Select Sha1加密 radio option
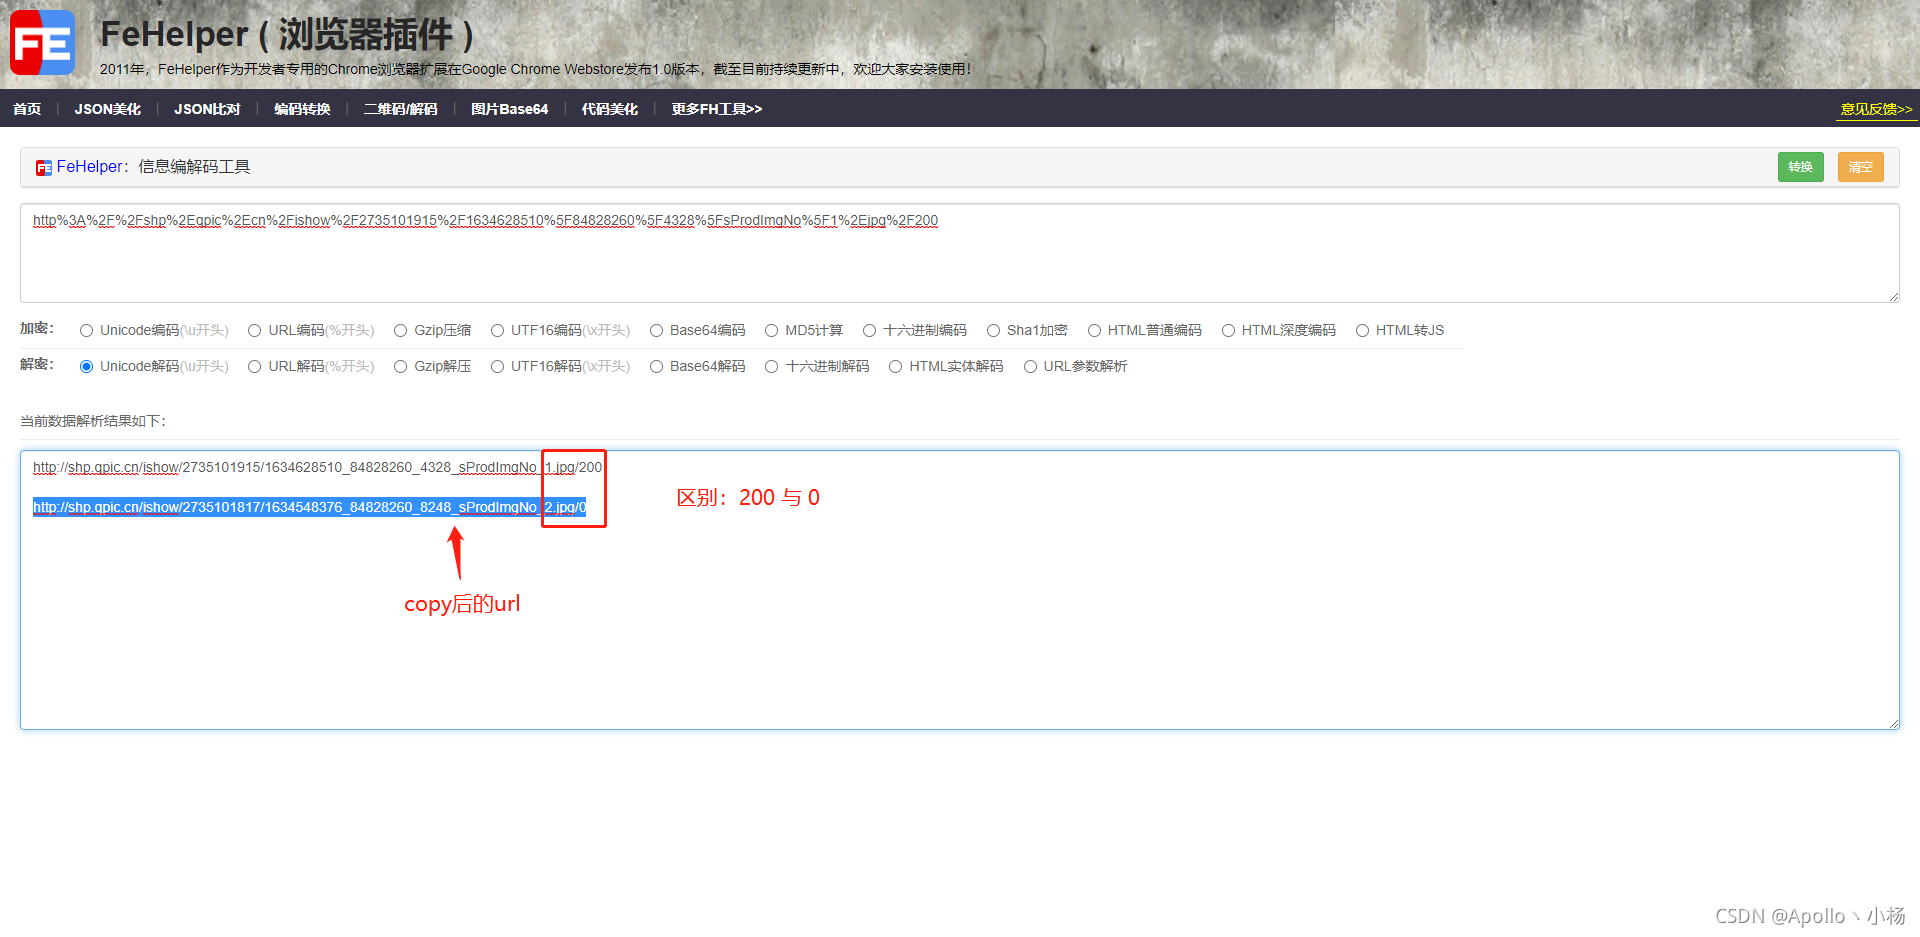 point(994,331)
